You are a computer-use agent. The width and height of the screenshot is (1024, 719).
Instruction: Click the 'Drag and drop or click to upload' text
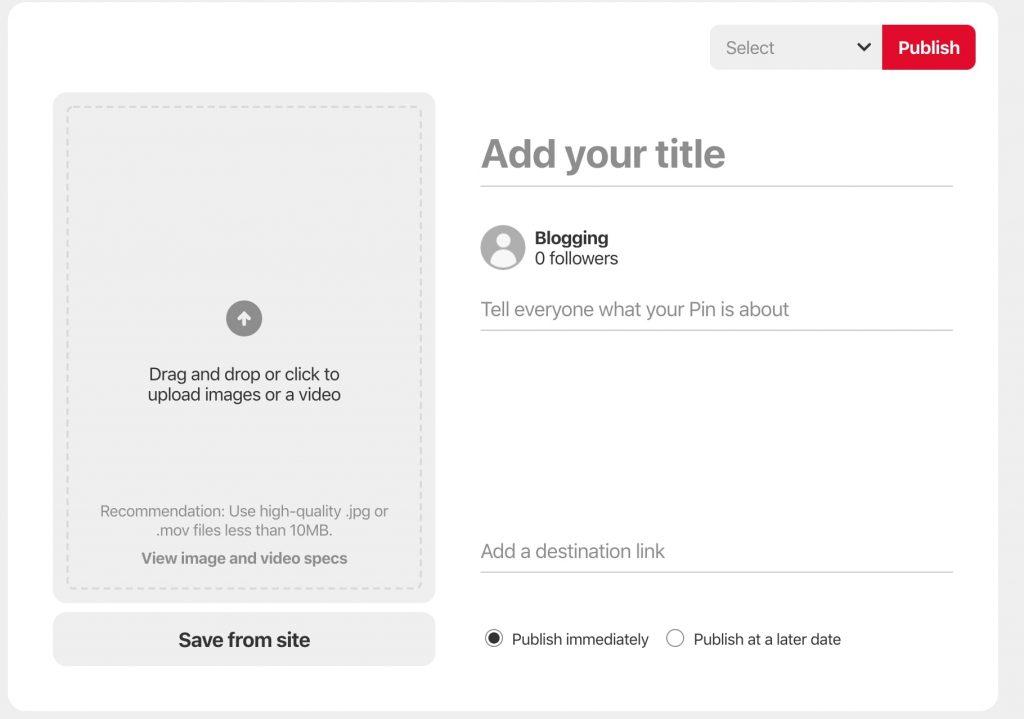244,384
